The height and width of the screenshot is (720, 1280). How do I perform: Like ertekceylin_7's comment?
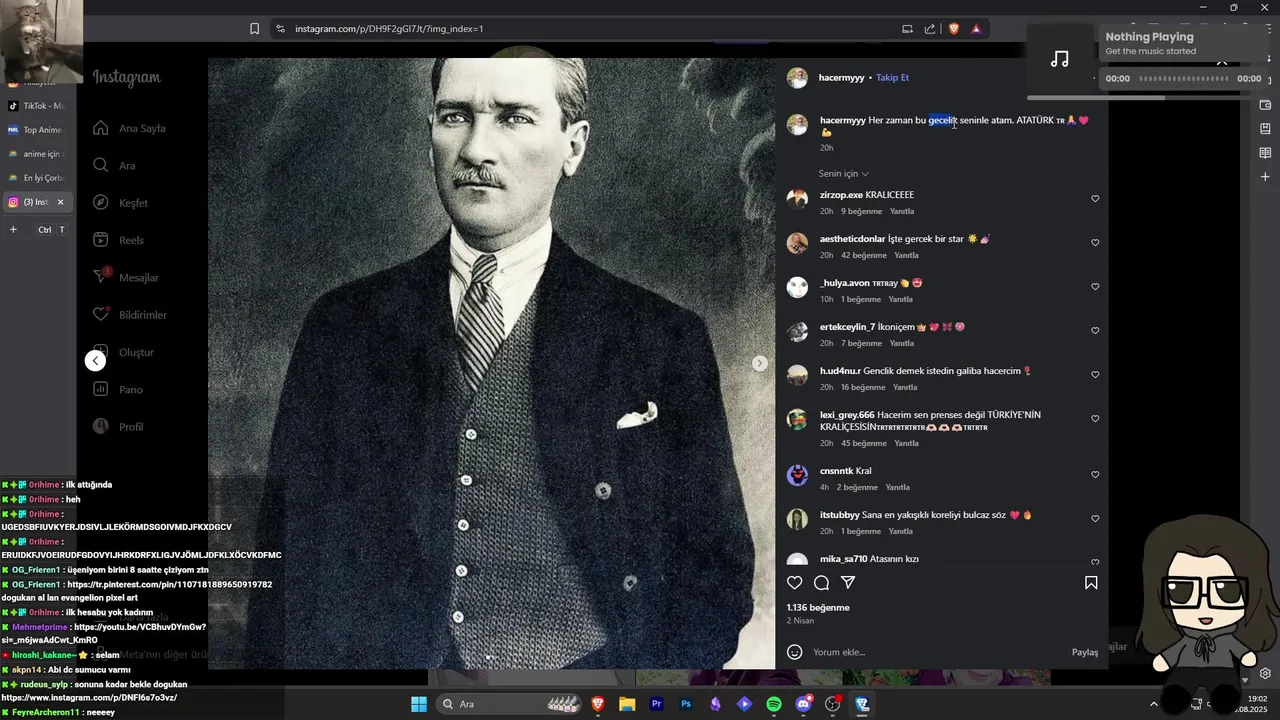tap(1095, 331)
